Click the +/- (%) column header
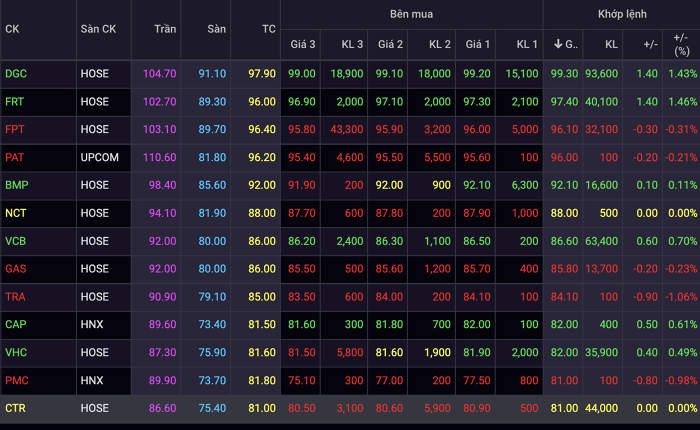700x430 pixels. tap(682, 44)
